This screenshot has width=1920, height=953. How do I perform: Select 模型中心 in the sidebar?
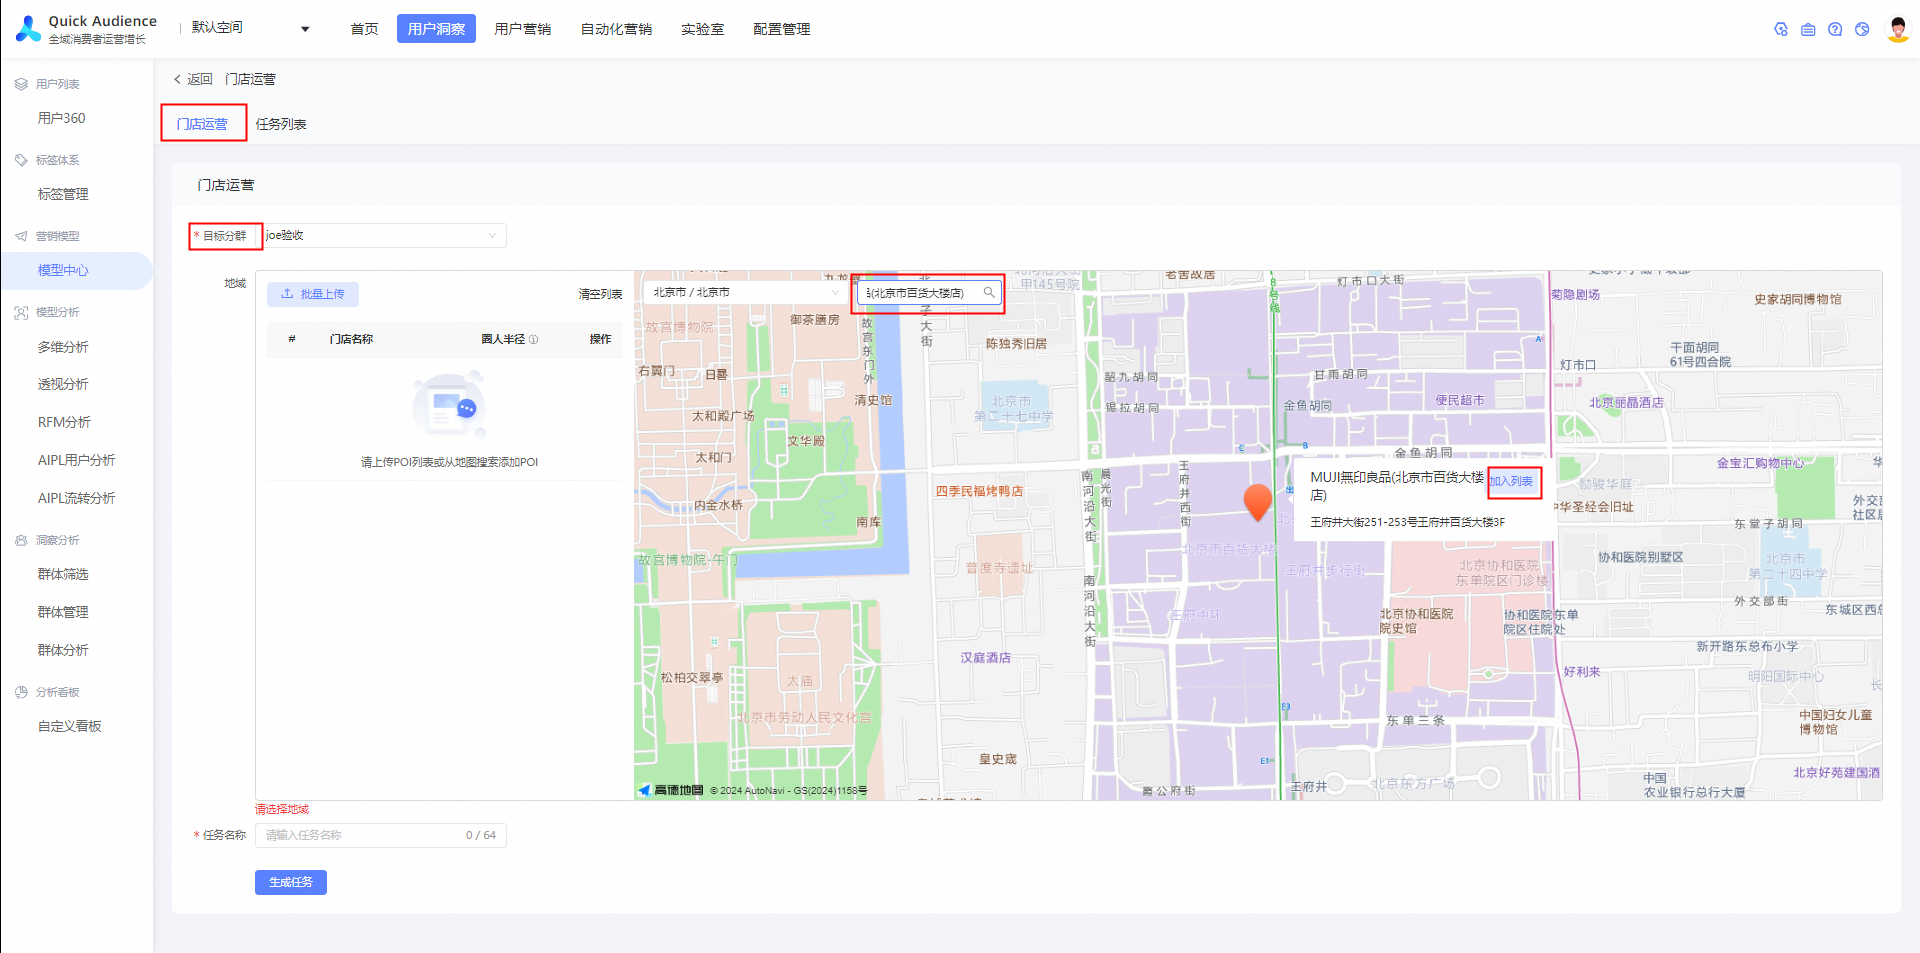[63, 270]
